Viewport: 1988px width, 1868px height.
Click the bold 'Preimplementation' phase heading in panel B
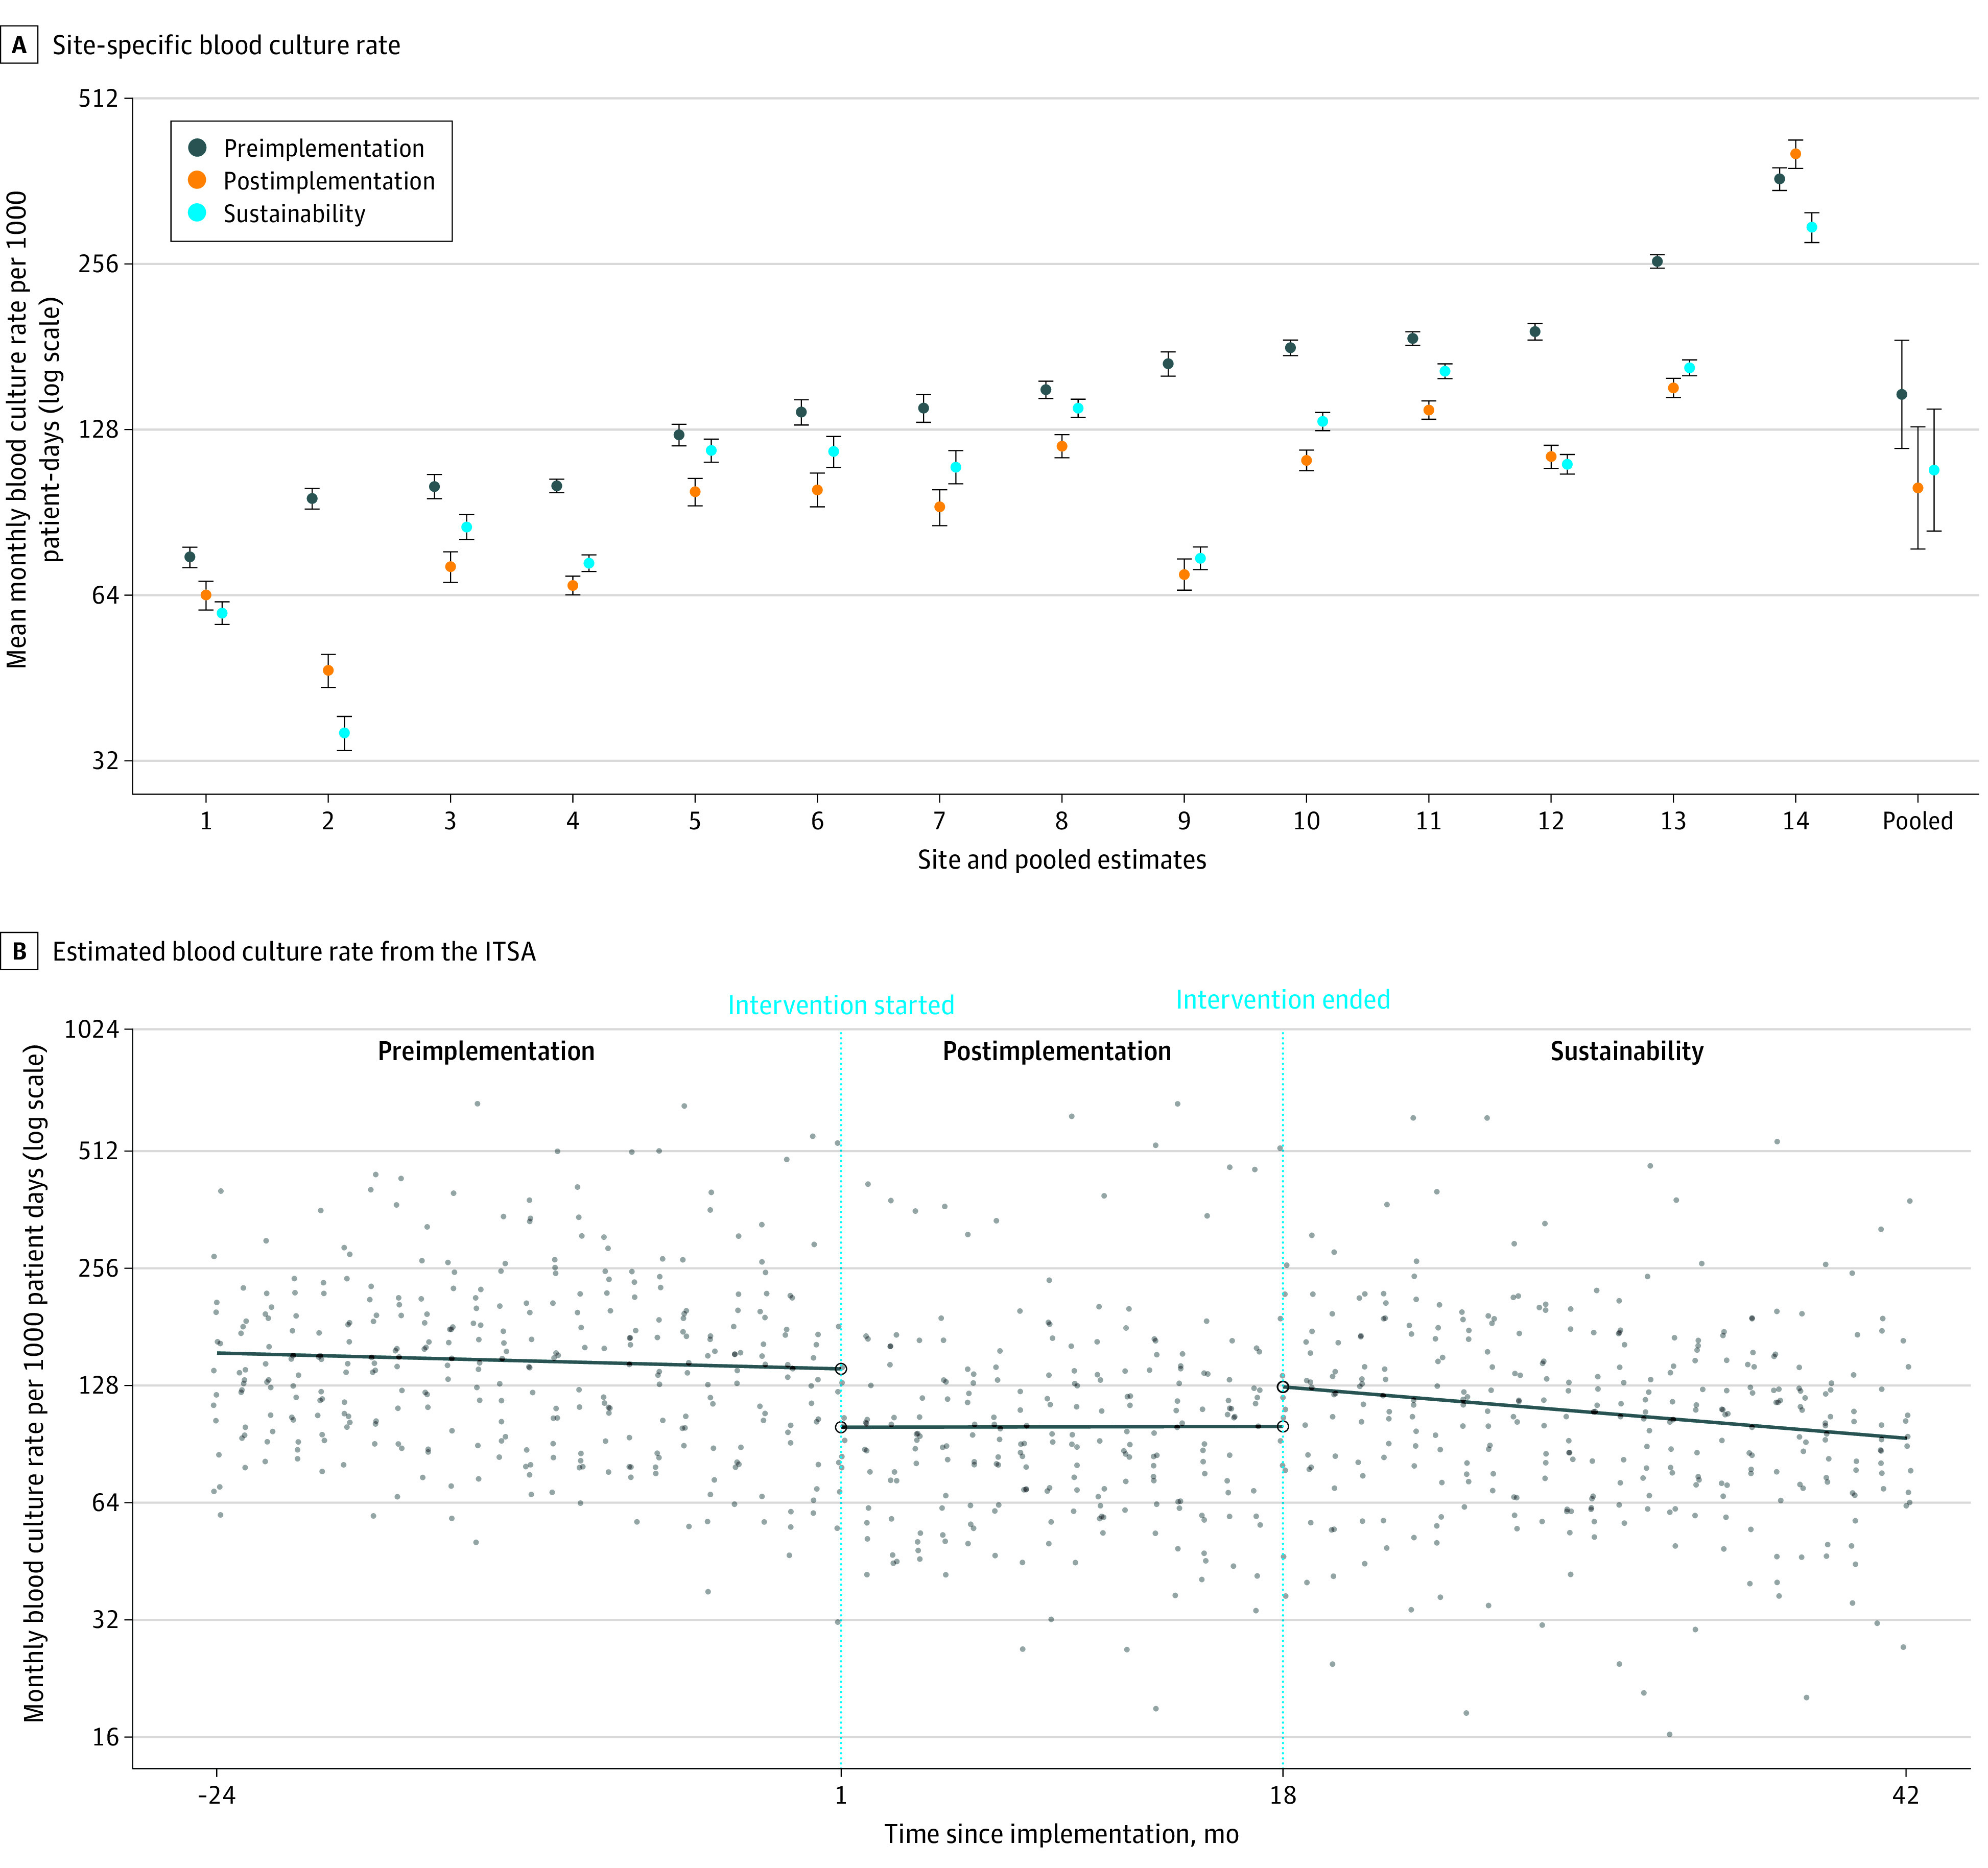[486, 1051]
